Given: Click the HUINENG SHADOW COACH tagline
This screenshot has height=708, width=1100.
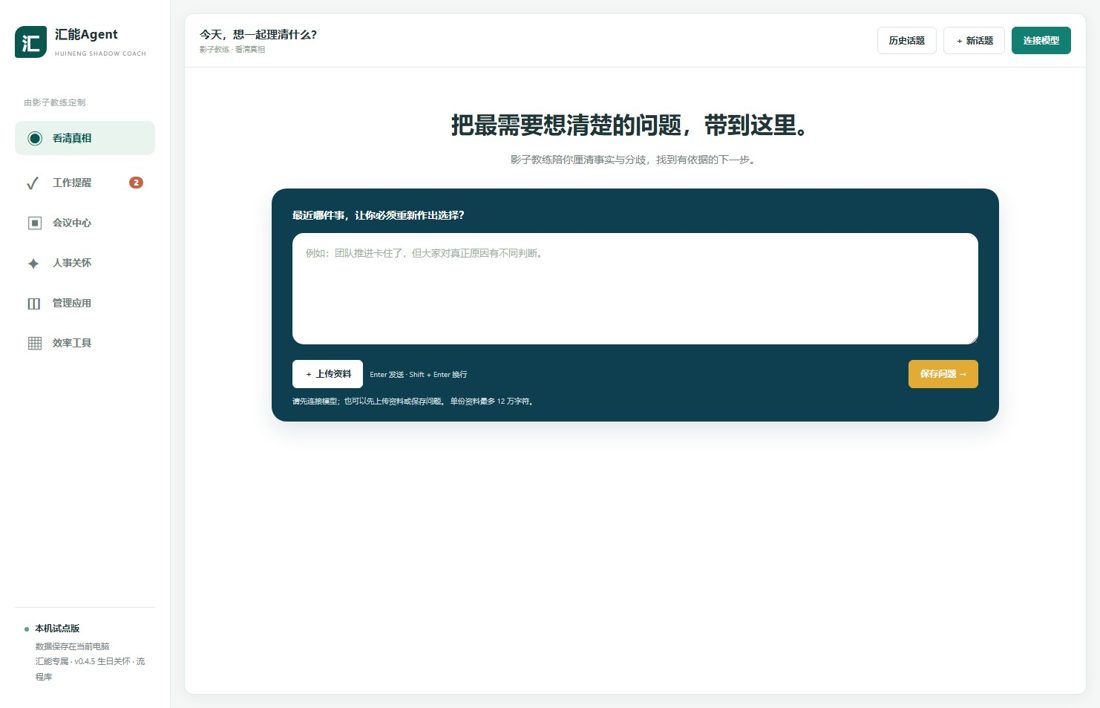Looking at the screenshot, I should pyautogui.click(x=100, y=53).
